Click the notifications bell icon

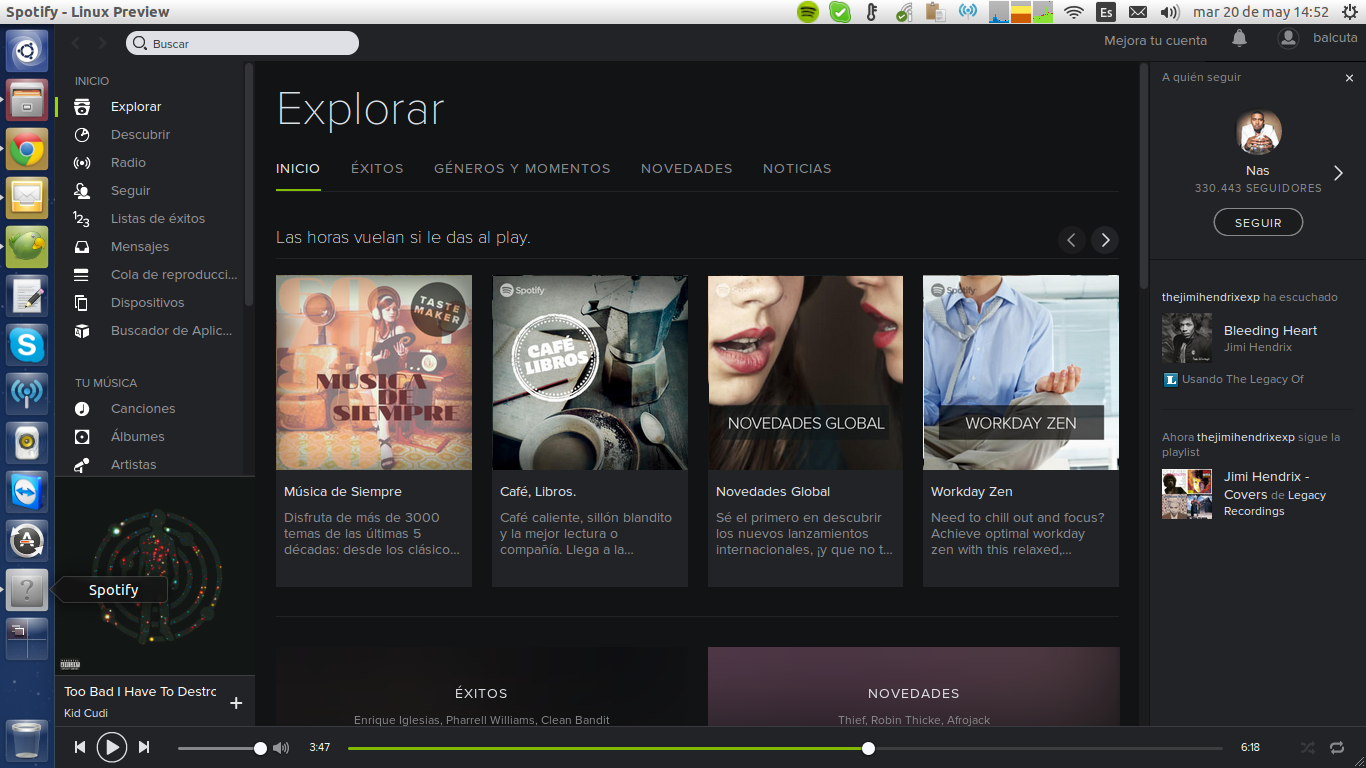(1239, 39)
